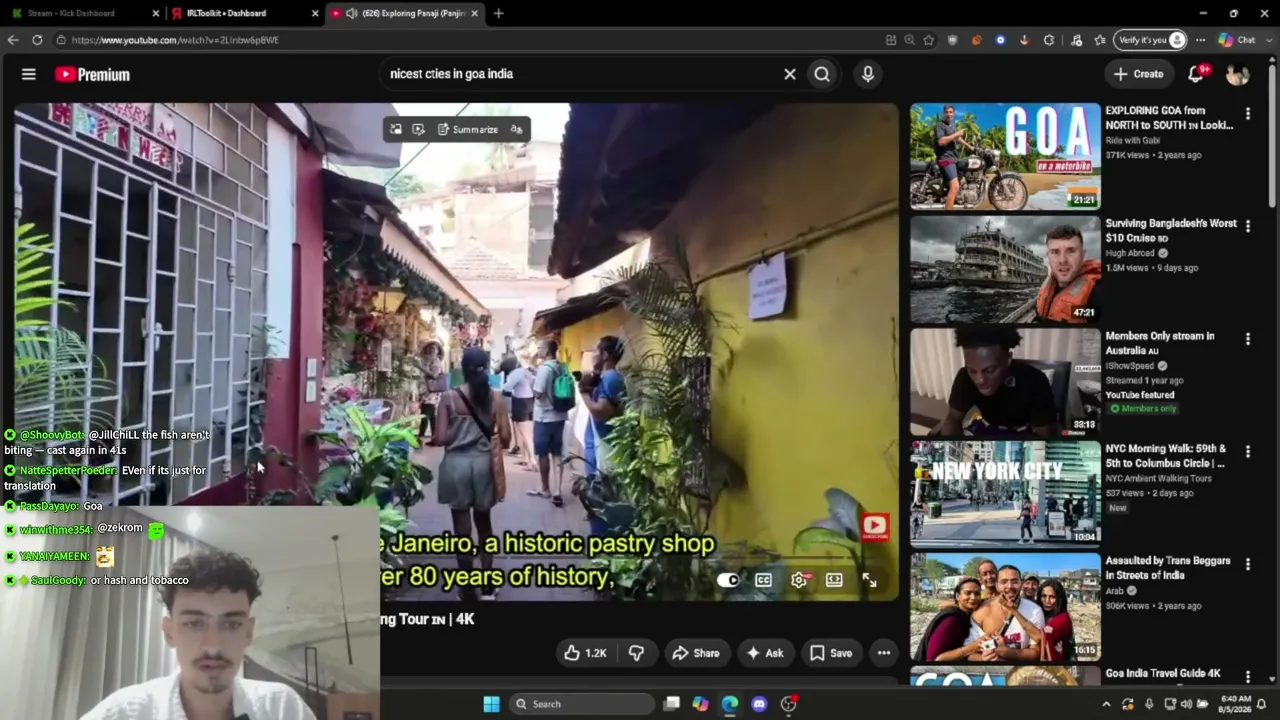Screen dimensions: 1280x720
Task: Open a new browser tab
Action: pos(498,13)
